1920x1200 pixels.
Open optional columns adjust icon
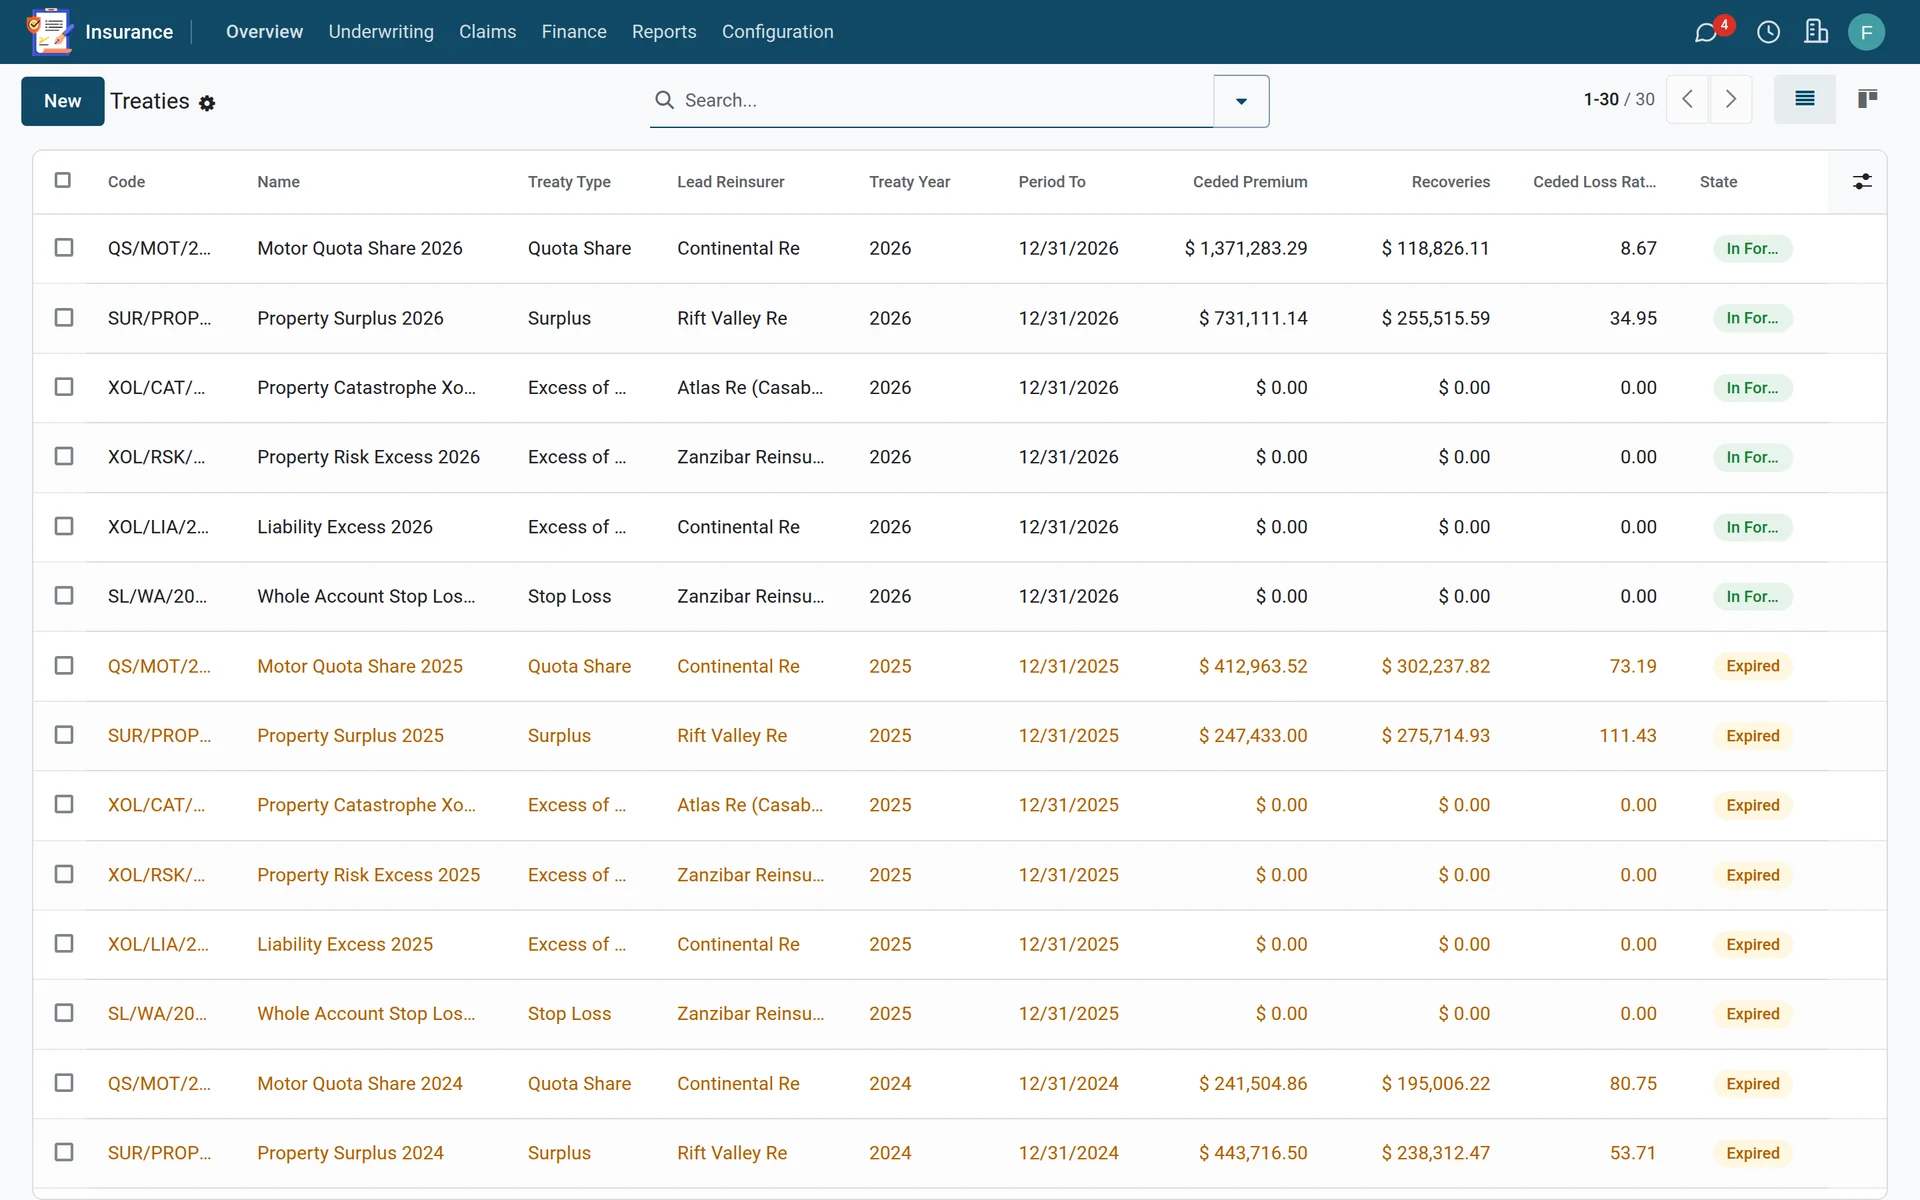pos(1862,181)
